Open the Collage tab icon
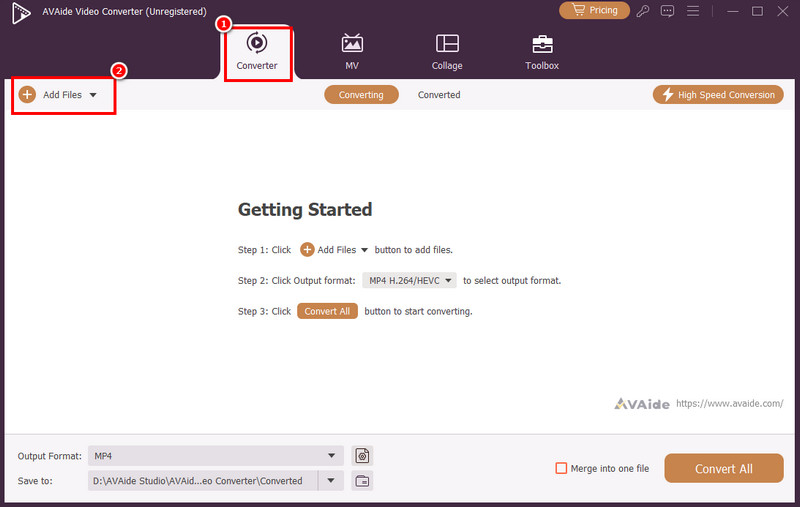This screenshot has width=800, height=507. [447, 45]
